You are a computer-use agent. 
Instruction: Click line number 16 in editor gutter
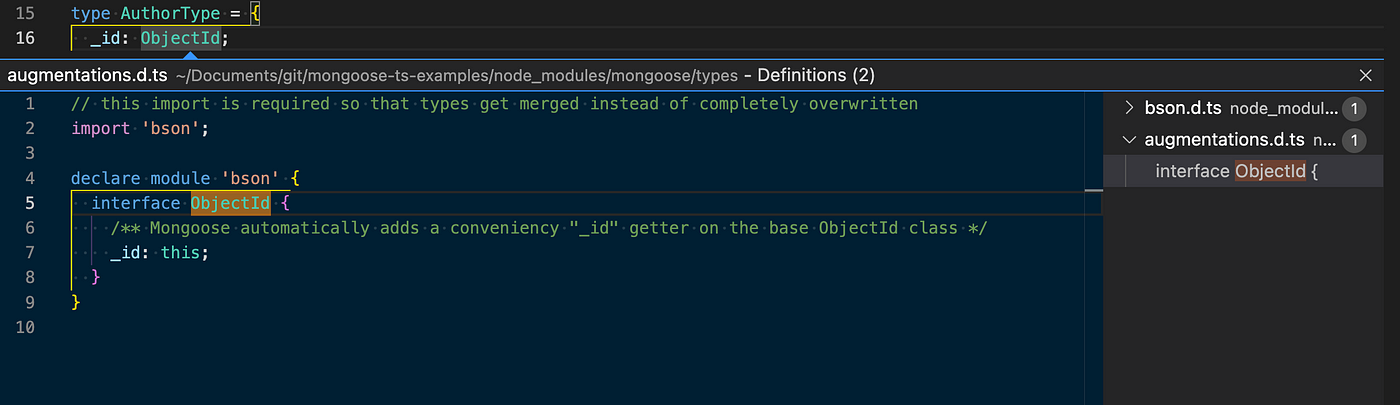tap(26, 39)
